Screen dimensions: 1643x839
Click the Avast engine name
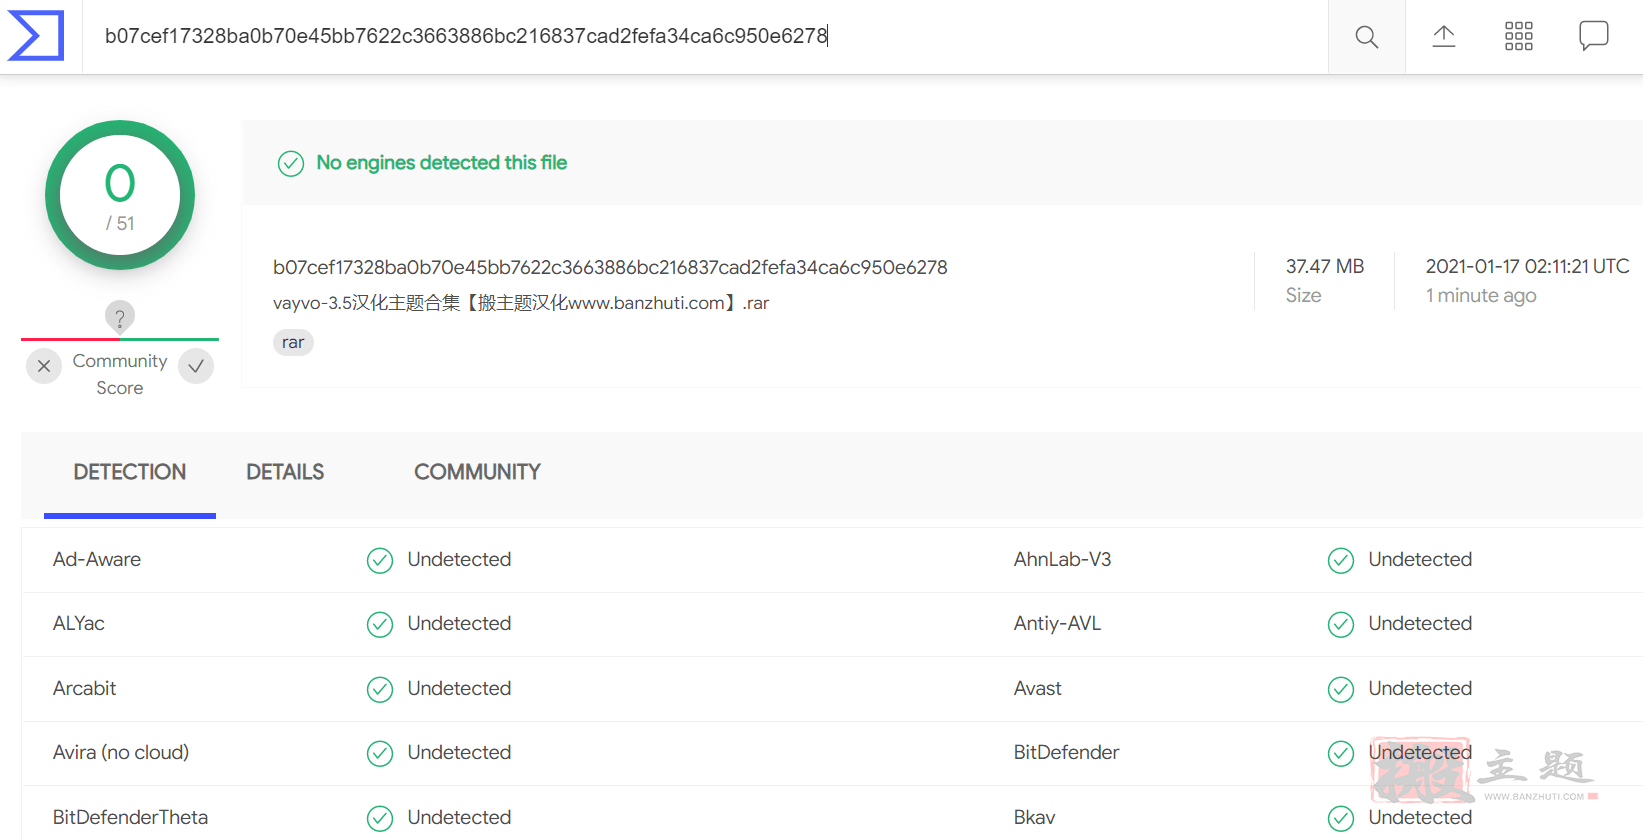[x=1038, y=688]
